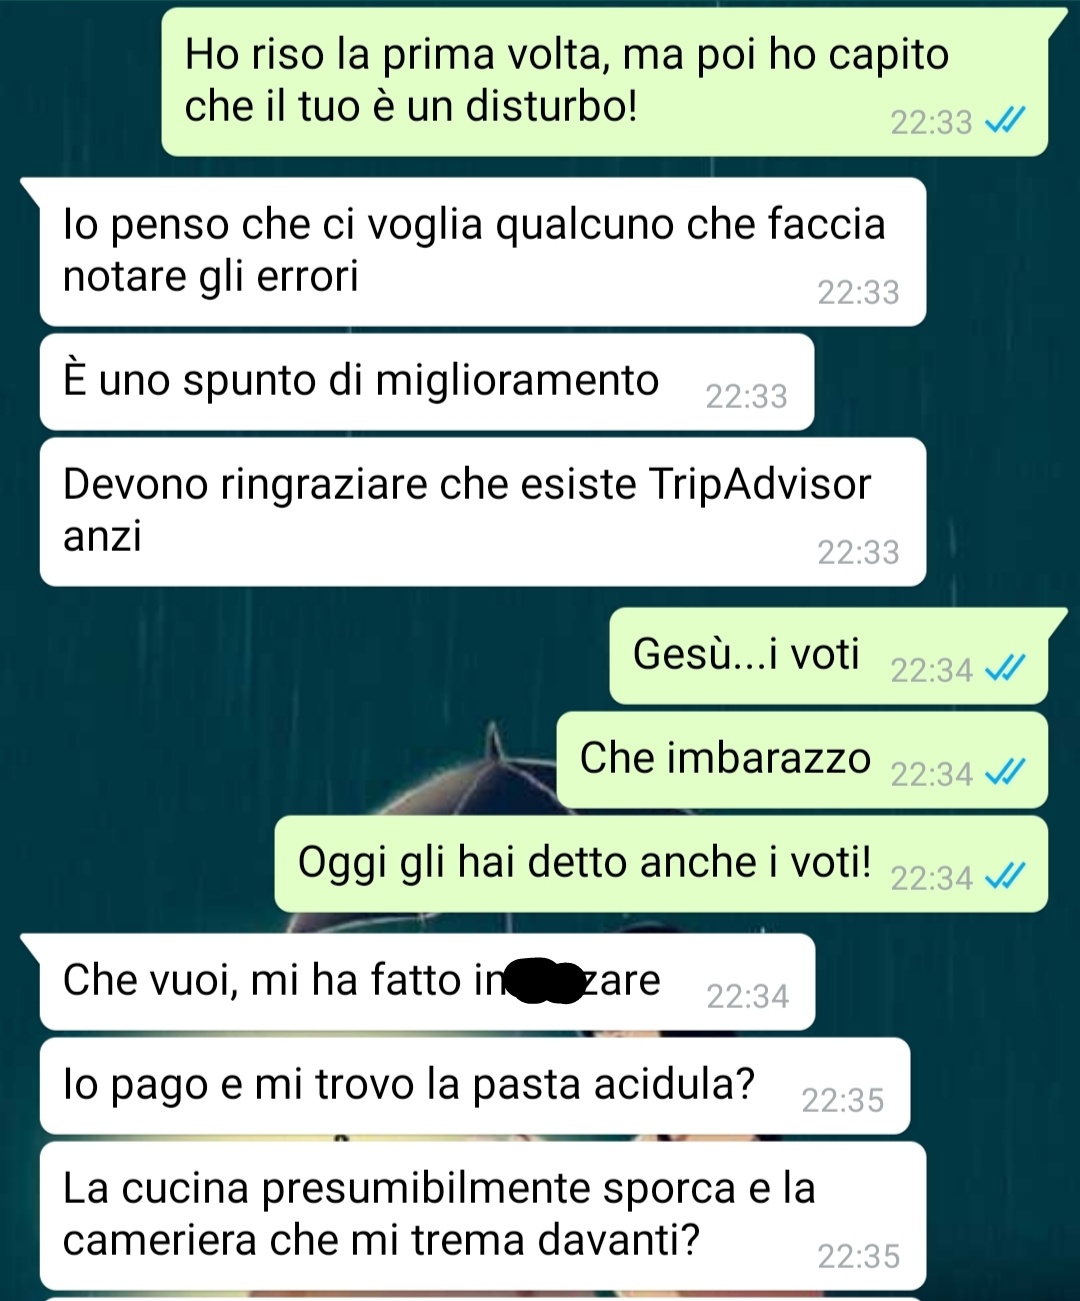The height and width of the screenshot is (1301, 1080).
Task: Tap the 'Ho riso la prima volta' sent message
Action: pos(605,82)
